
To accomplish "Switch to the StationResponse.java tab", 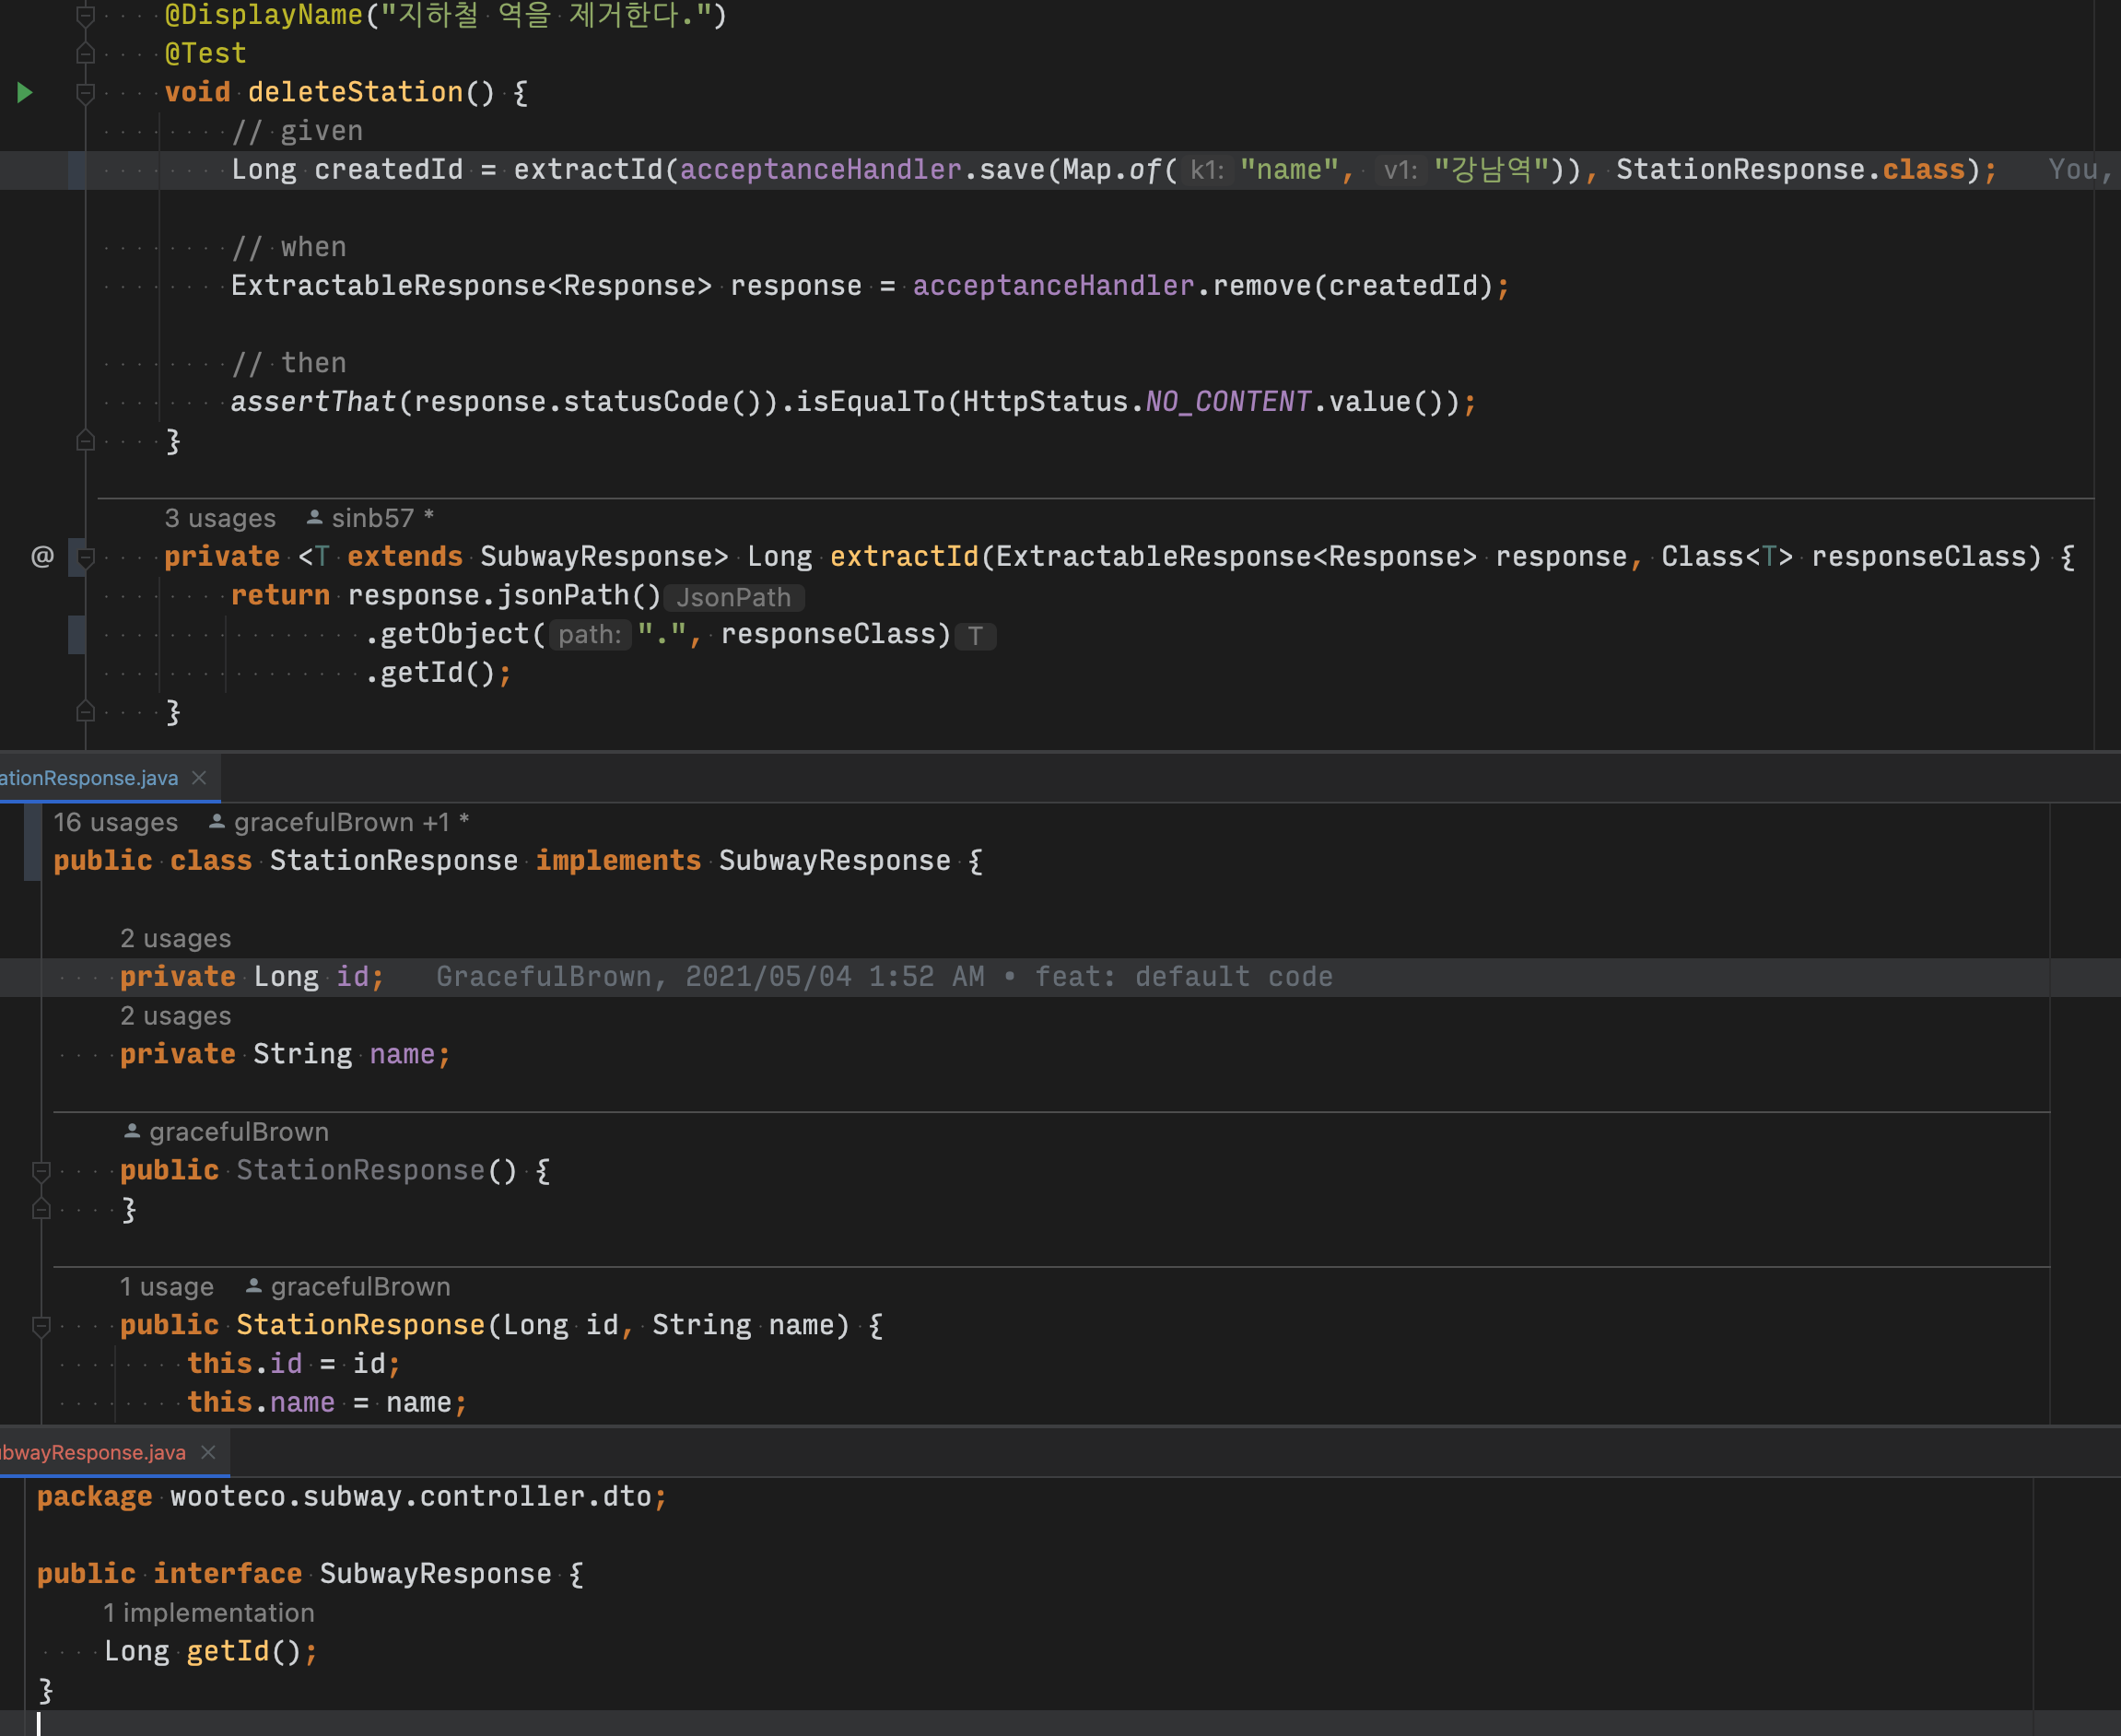I will tap(88, 778).
